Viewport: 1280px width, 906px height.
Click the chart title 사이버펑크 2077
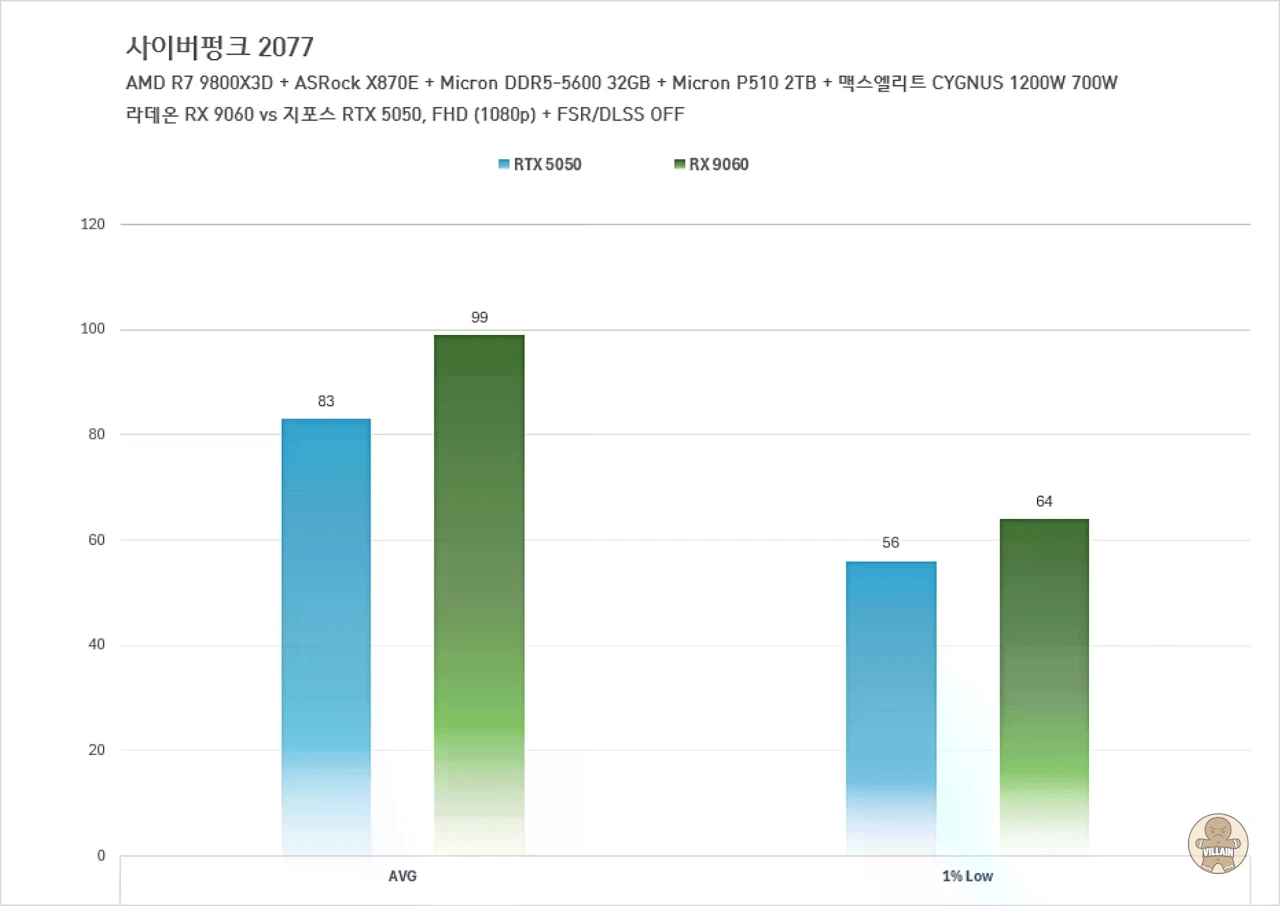(x=220, y=46)
